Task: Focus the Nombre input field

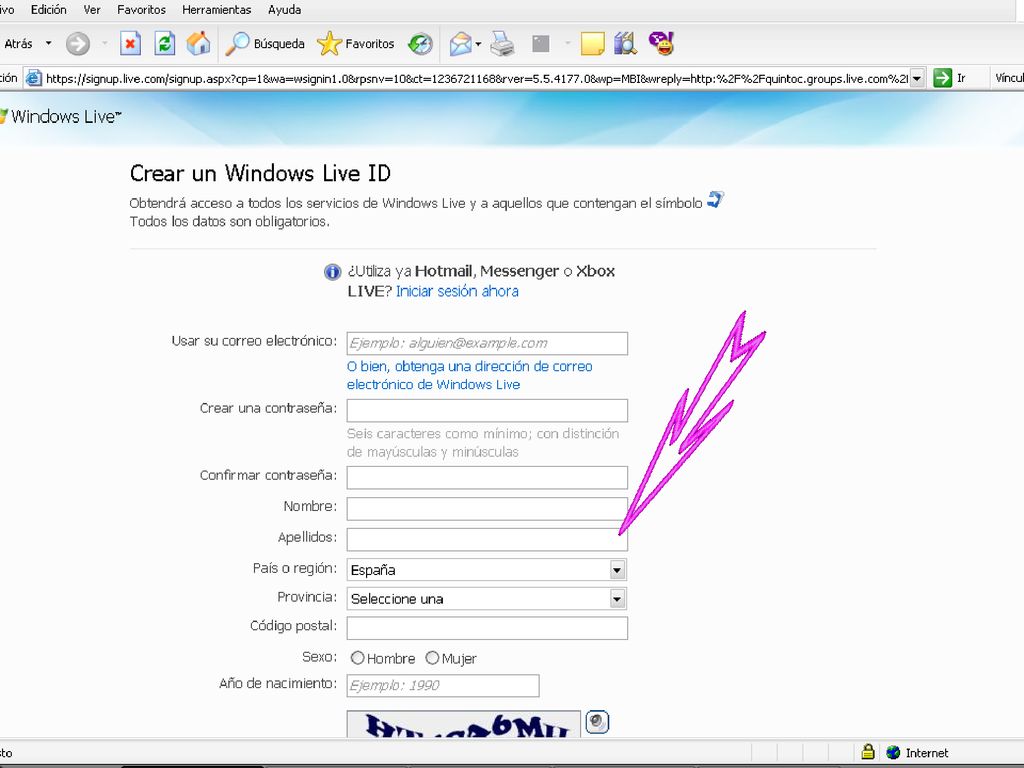Action: [x=487, y=509]
